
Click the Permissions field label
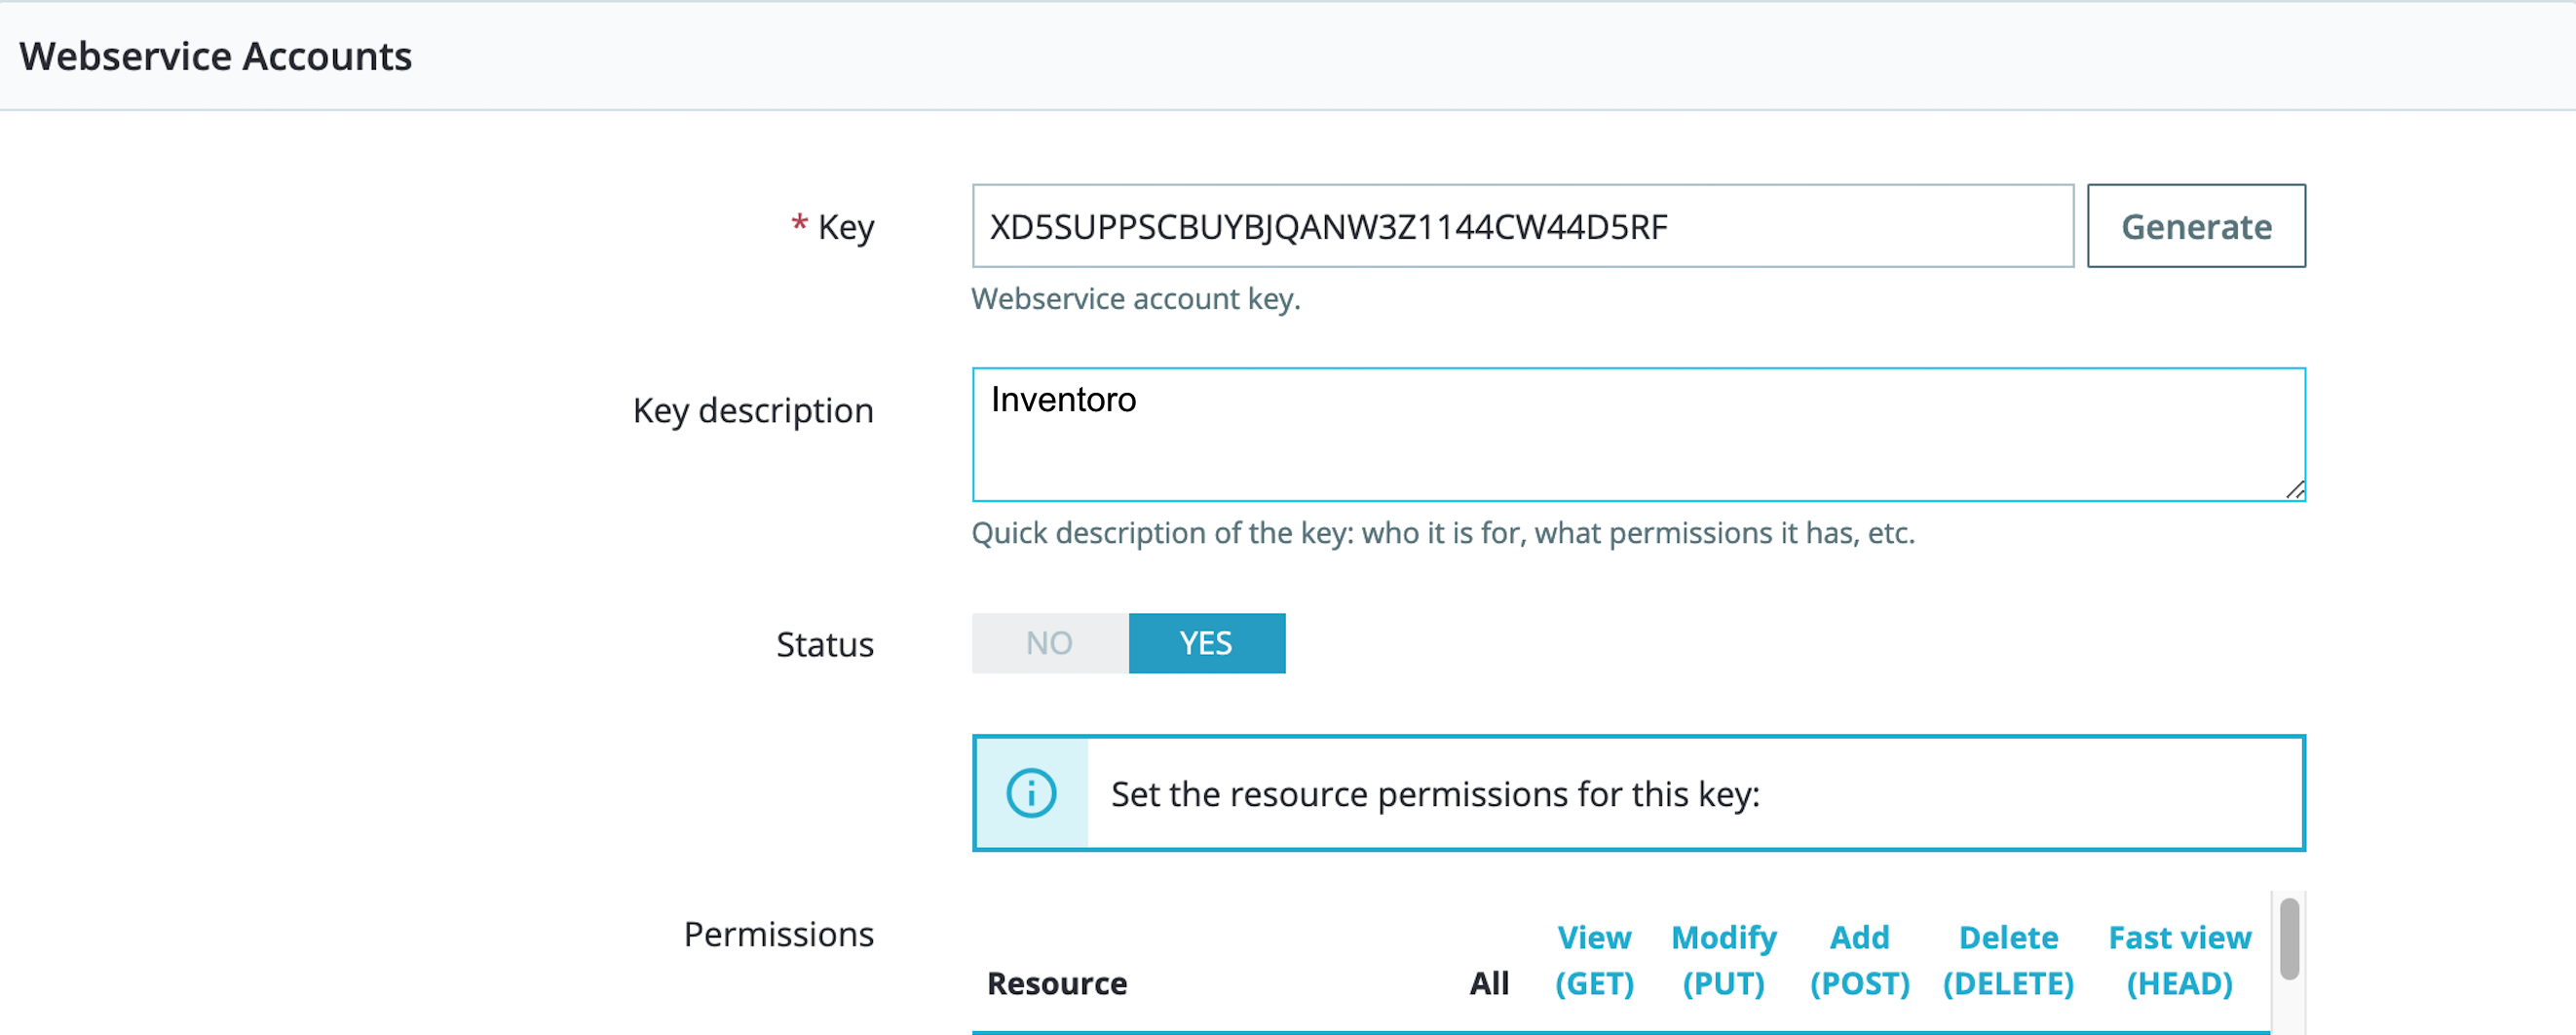[x=778, y=934]
